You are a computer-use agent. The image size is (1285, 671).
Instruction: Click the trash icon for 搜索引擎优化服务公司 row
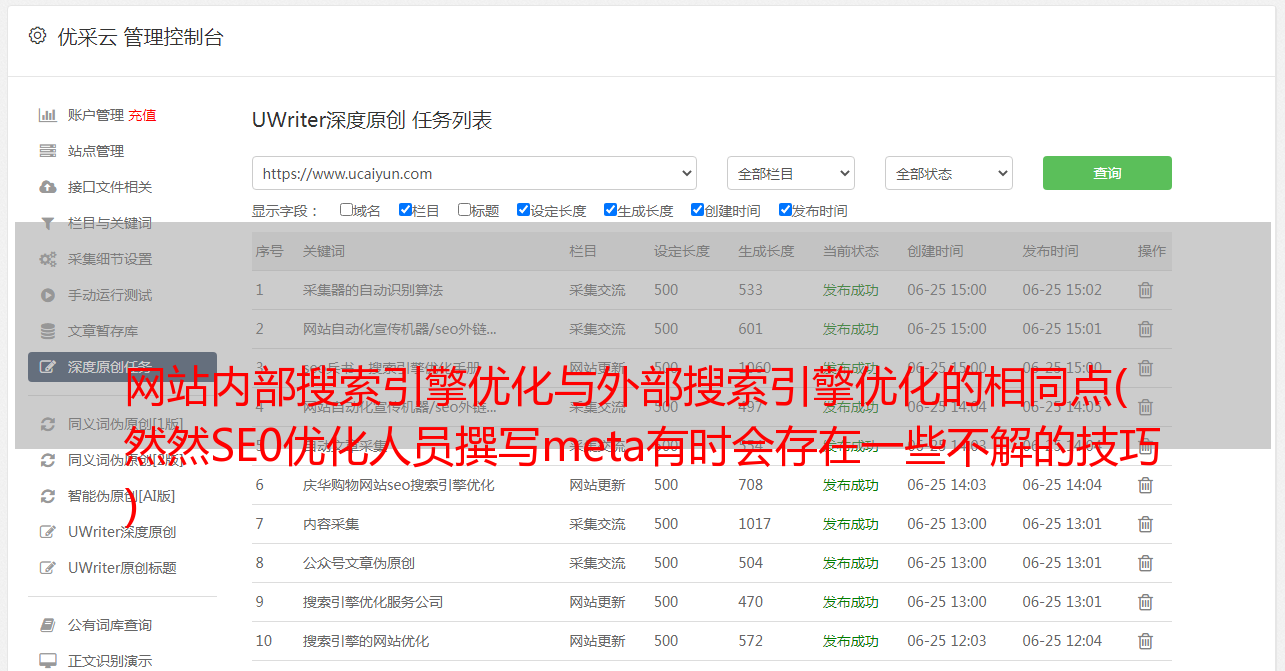1145,602
